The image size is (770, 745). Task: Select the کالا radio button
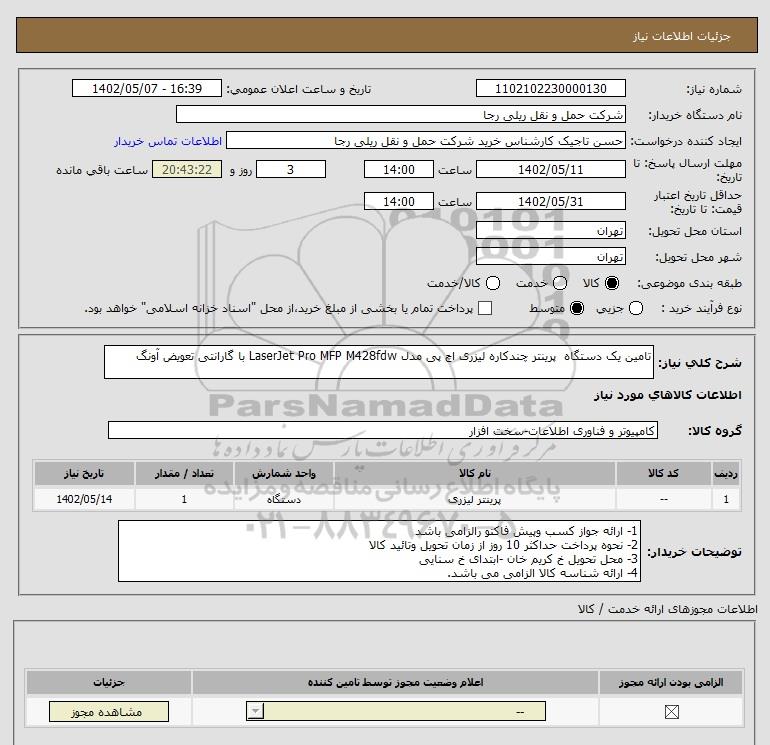pos(612,283)
